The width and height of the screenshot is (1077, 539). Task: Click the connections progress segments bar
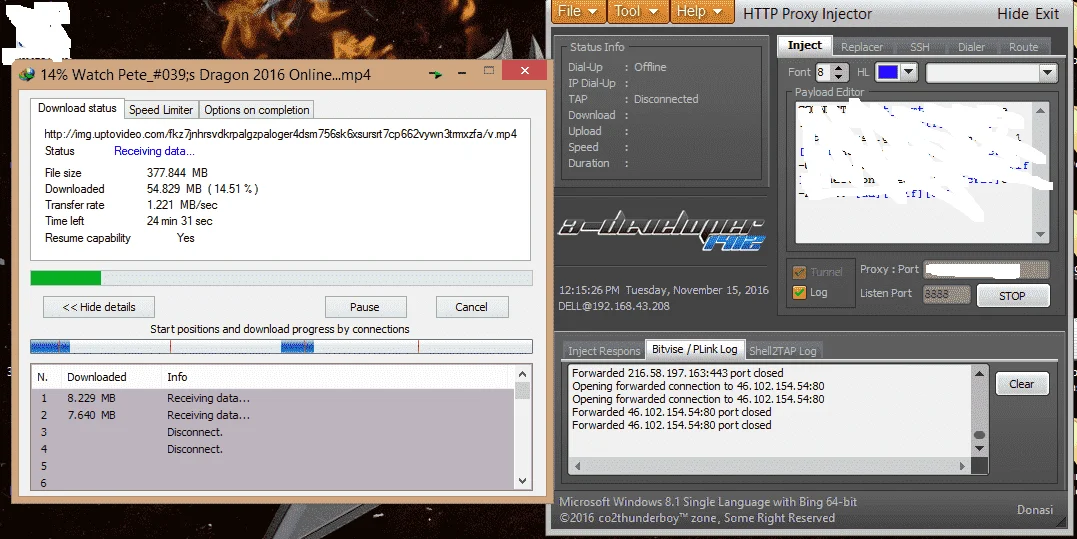click(x=281, y=347)
